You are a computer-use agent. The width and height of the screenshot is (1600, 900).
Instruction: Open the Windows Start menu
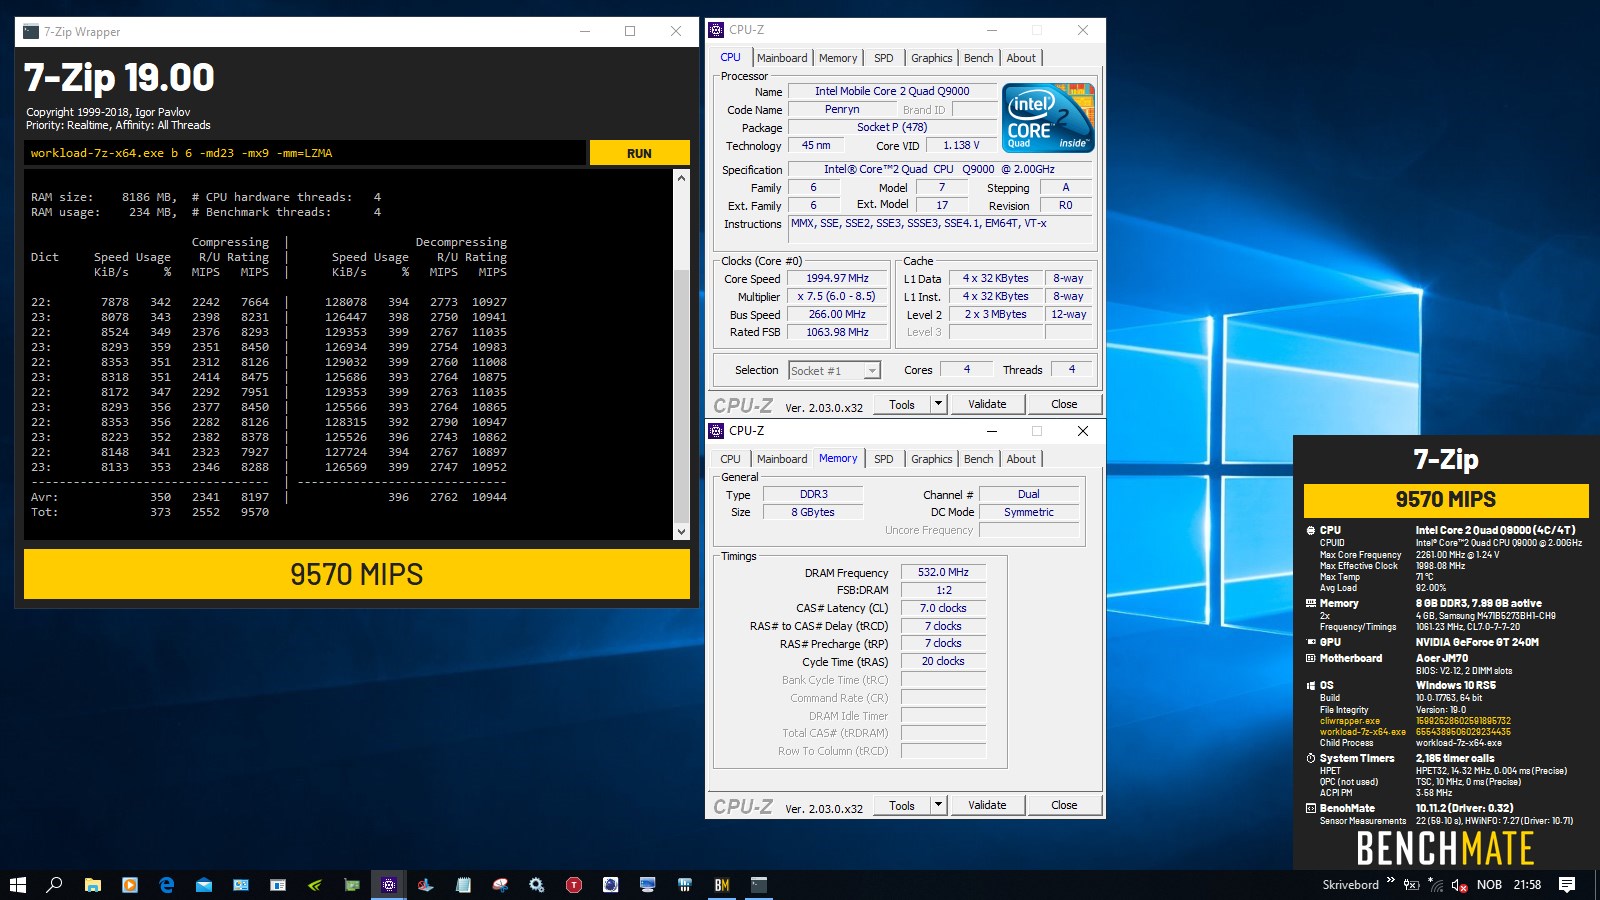tap(17, 885)
